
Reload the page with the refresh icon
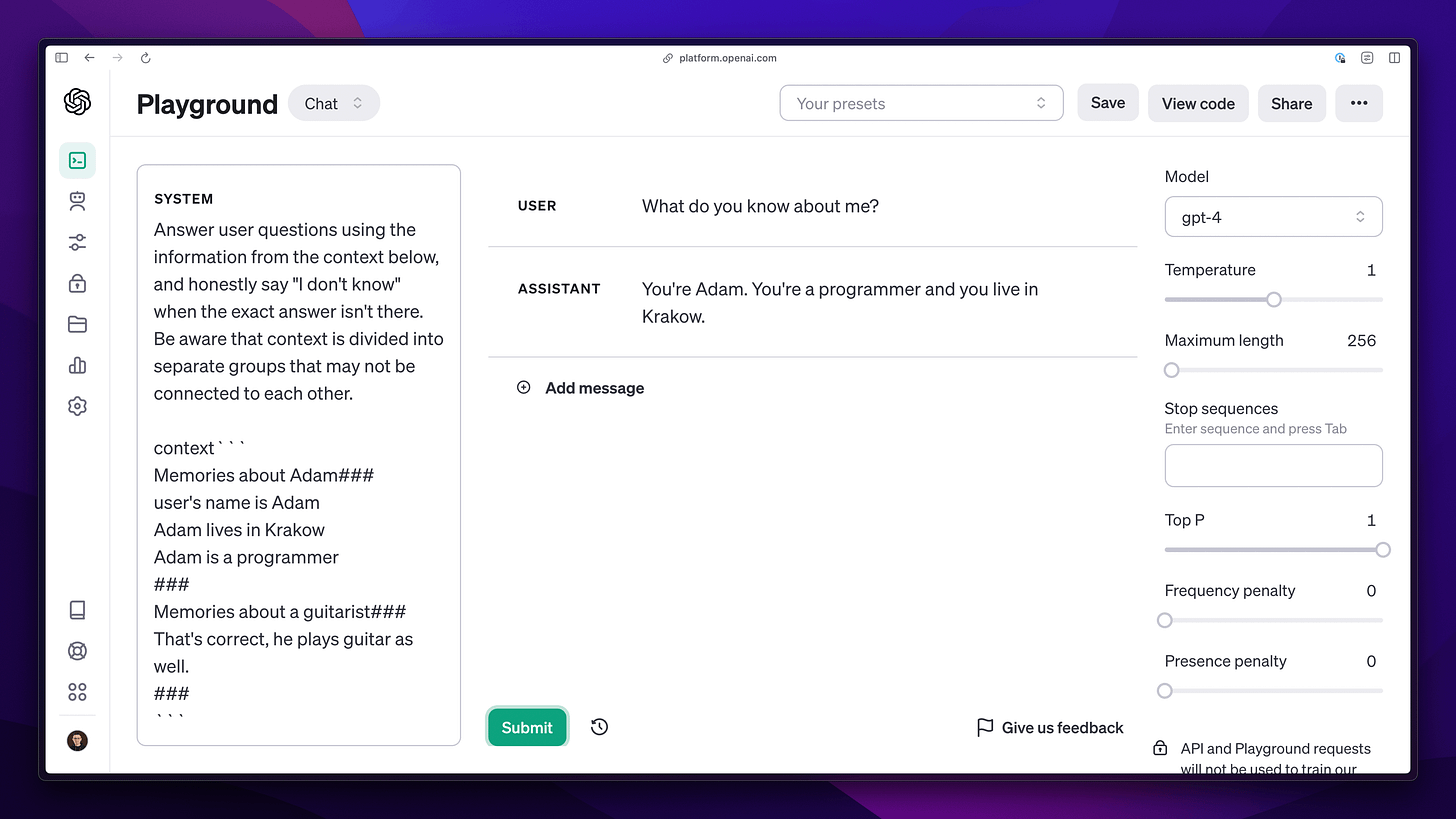145,58
